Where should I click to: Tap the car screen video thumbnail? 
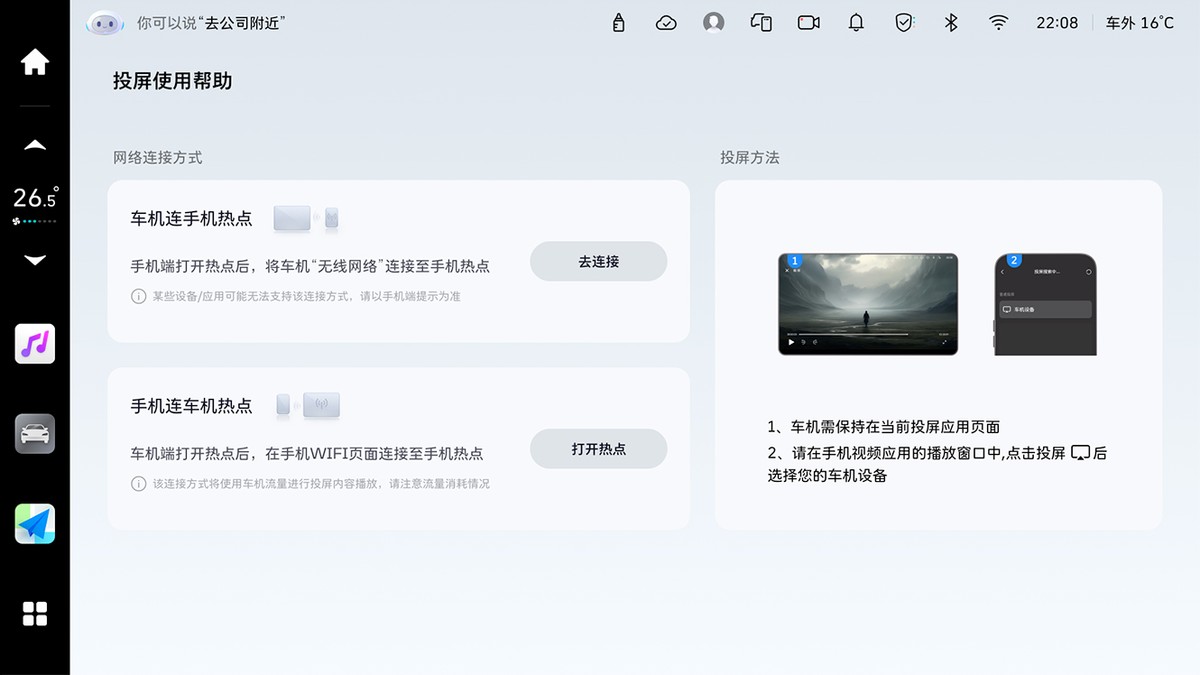(868, 304)
